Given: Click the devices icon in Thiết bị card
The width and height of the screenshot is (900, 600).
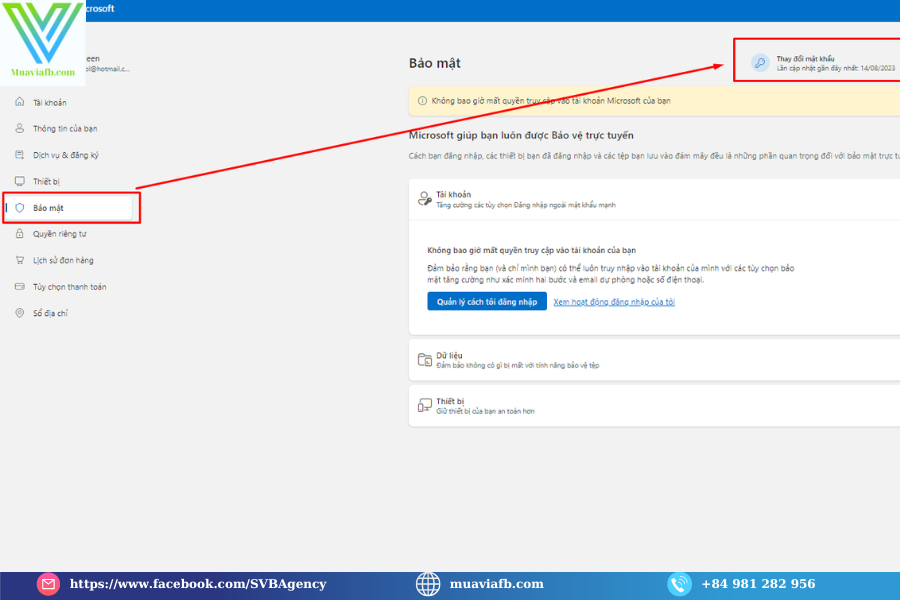Looking at the screenshot, I should [x=425, y=405].
